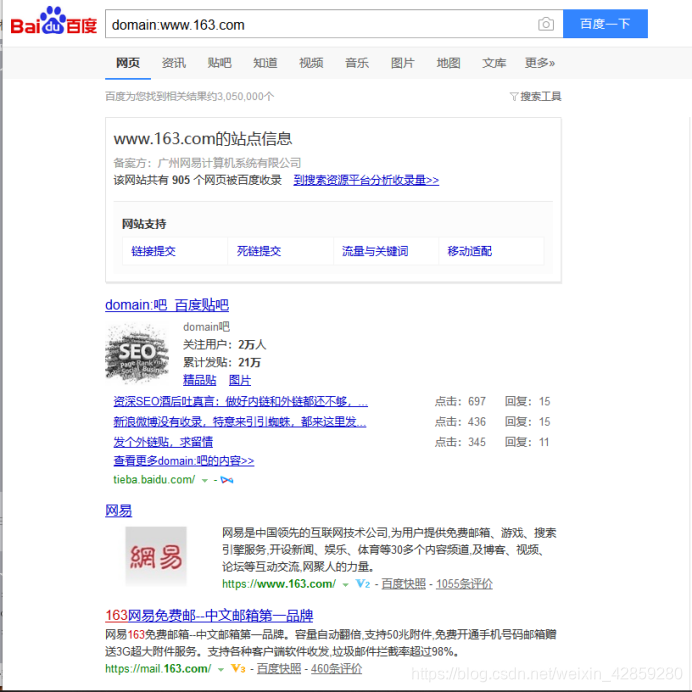Click the result count text 3,050,000个
This screenshot has width=692, height=692.
(245, 96)
